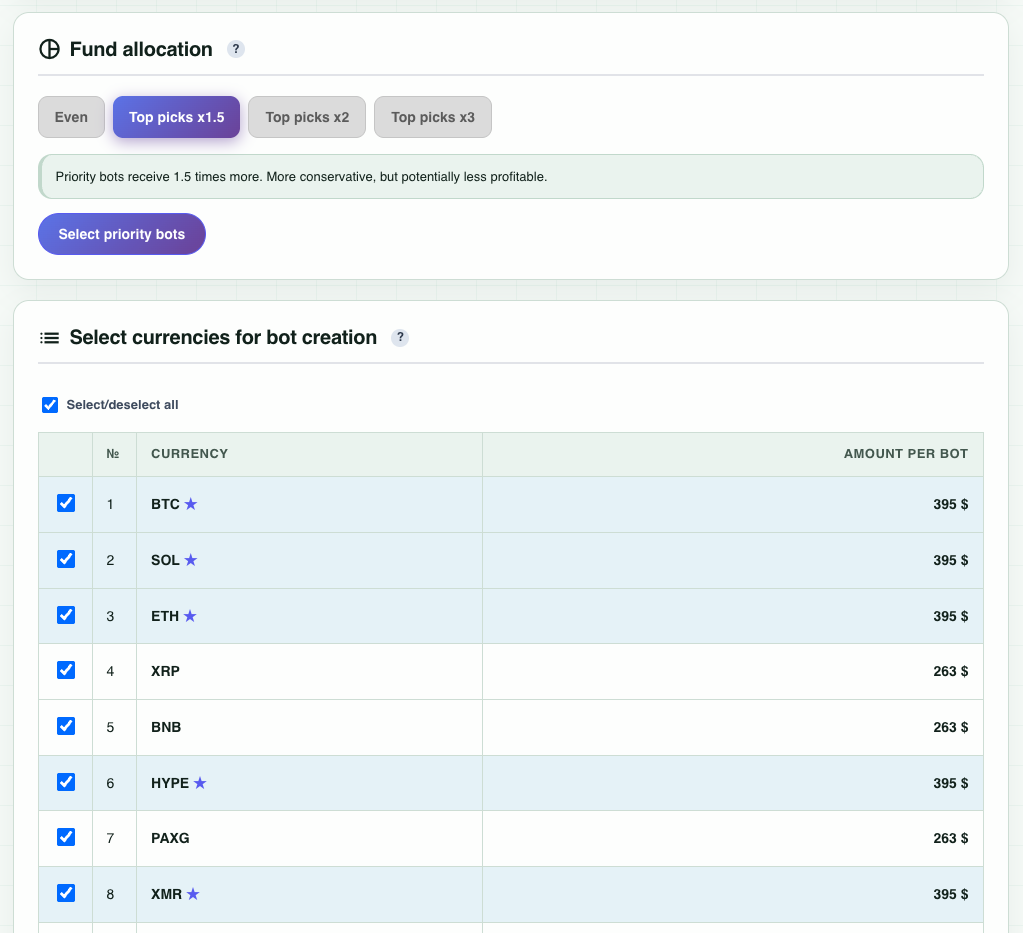Click the HYPE currency name
Screen dimensions: 1023x933
(170, 783)
